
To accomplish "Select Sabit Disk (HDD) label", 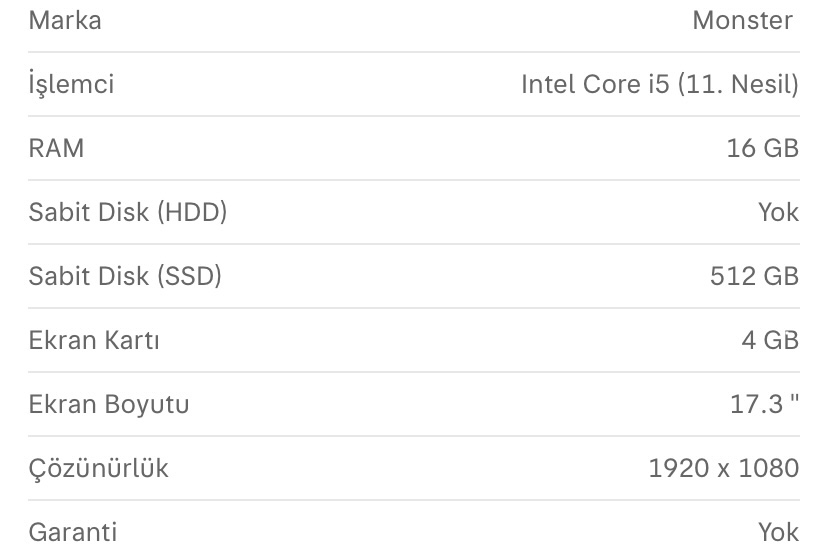I will pyautogui.click(x=128, y=212).
